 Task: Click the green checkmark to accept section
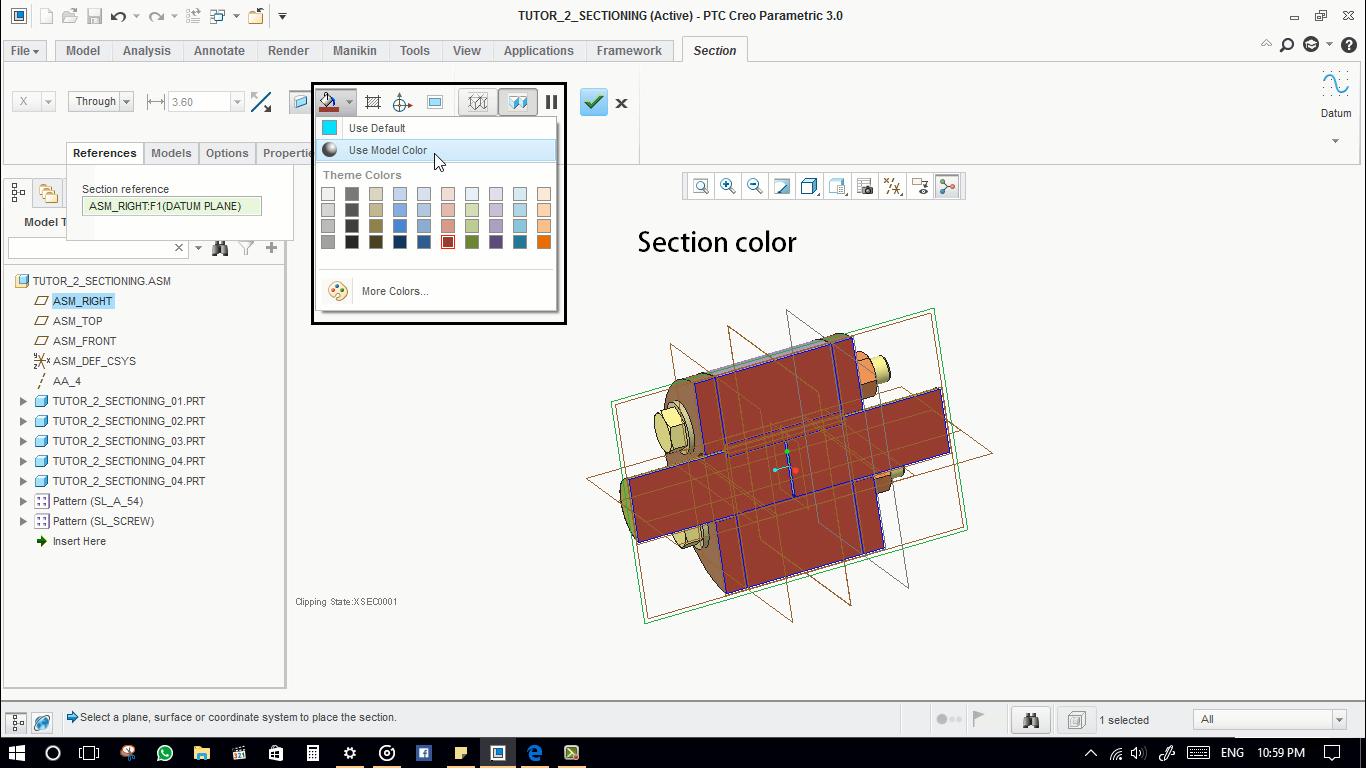[x=593, y=102]
